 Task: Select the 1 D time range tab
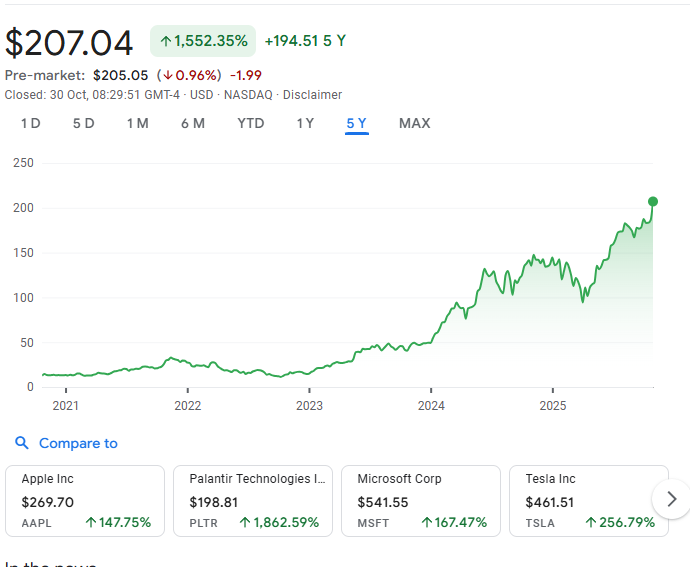[x=31, y=123]
